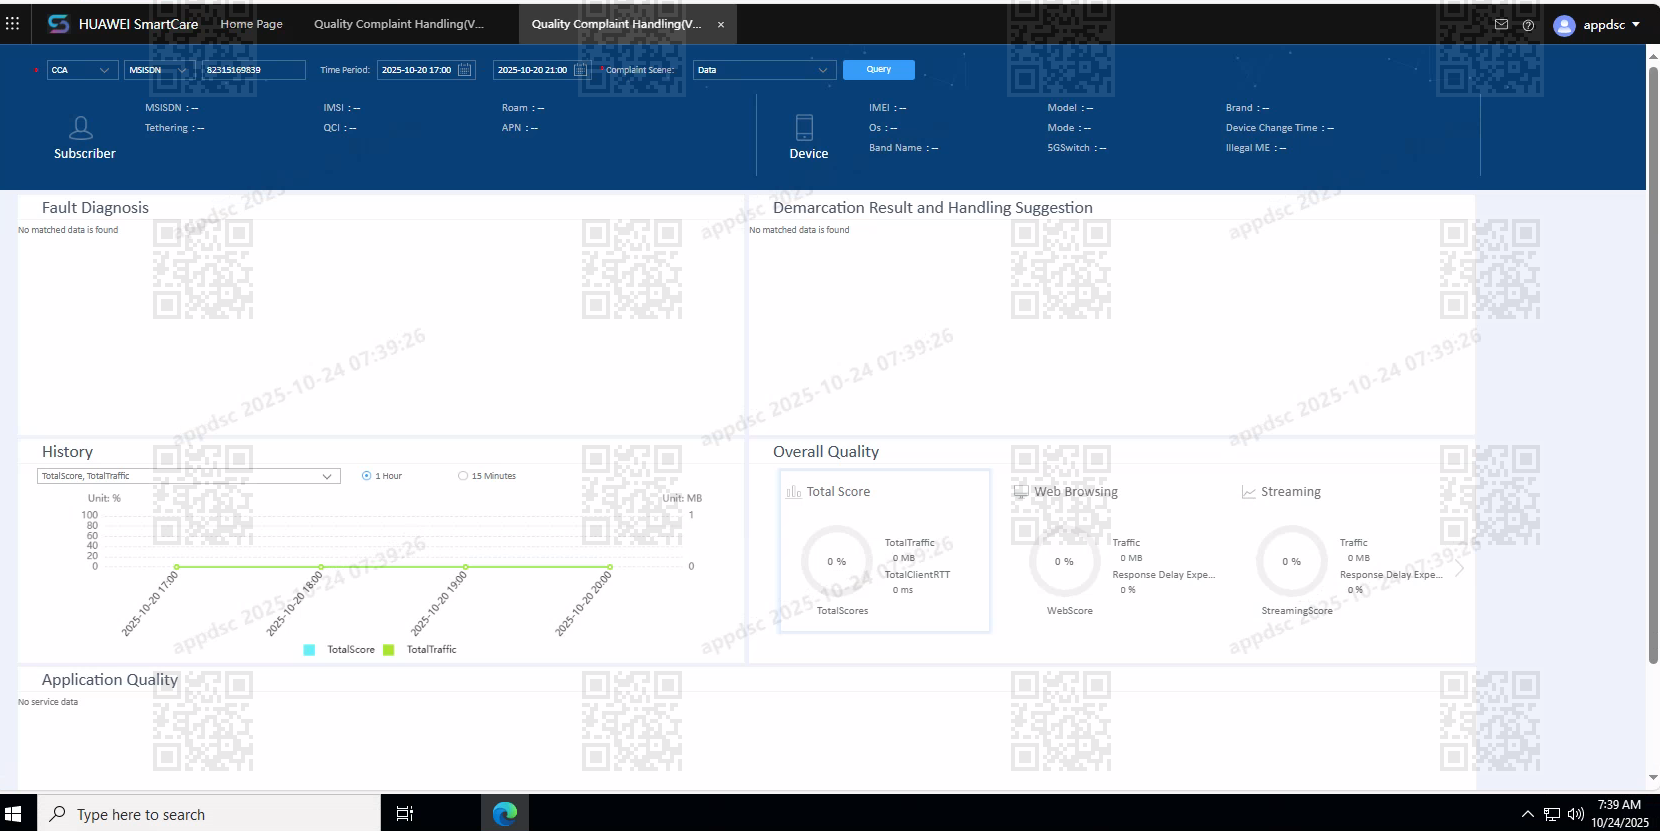Click the 2025-10-20 19:00 chart data point
The height and width of the screenshot is (831, 1660).
tap(466, 567)
